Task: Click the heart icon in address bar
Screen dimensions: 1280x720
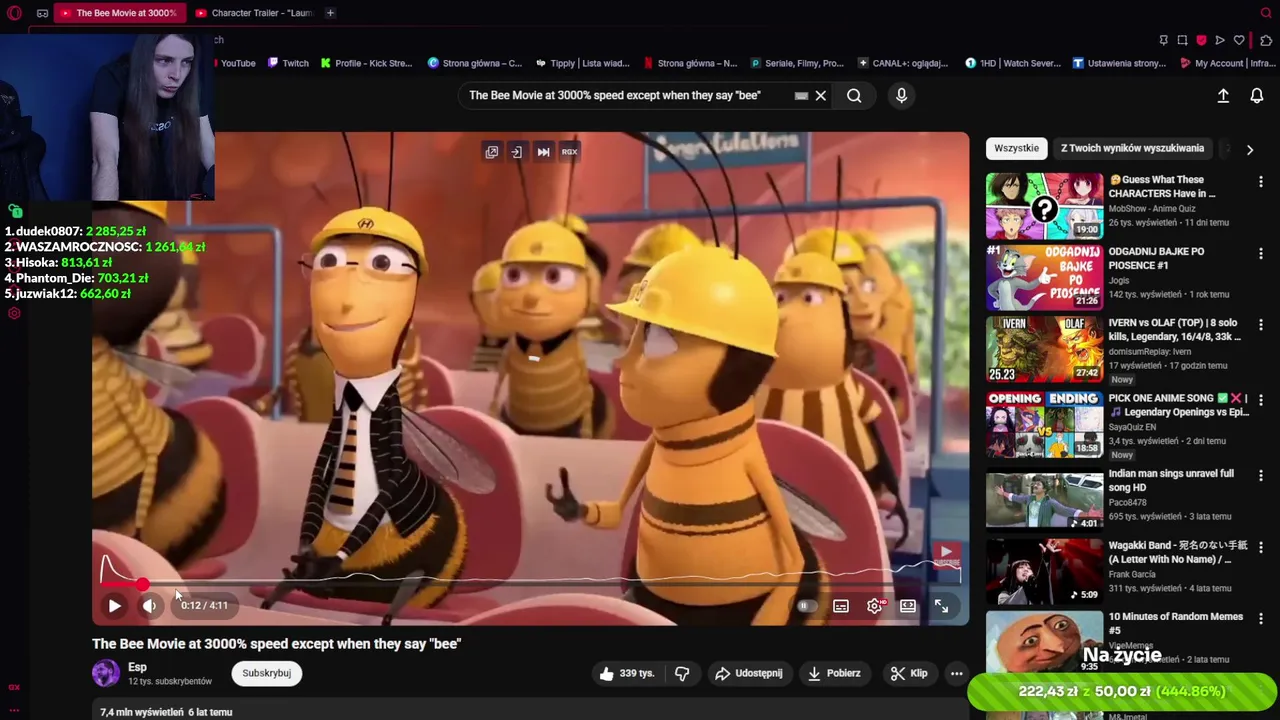Action: (x=1239, y=40)
